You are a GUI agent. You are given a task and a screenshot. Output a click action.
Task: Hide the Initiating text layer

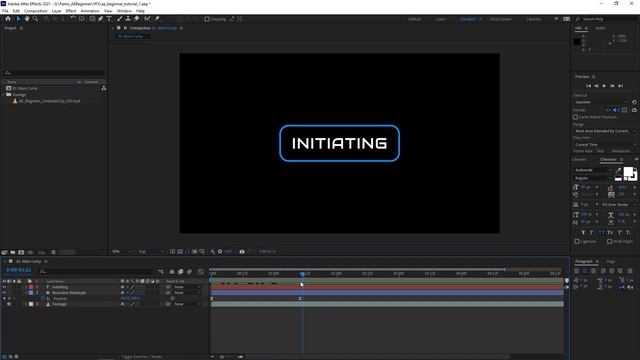4,287
